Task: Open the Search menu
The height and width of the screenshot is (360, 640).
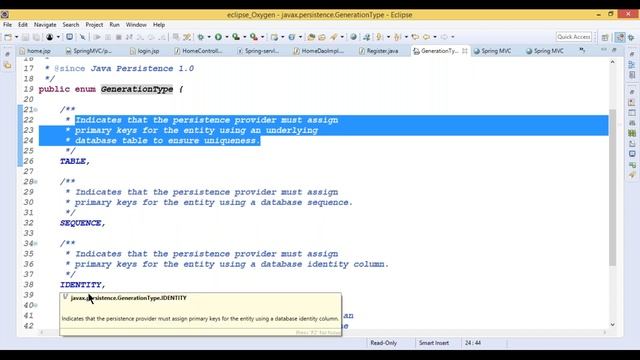Action: click(71, 24)
